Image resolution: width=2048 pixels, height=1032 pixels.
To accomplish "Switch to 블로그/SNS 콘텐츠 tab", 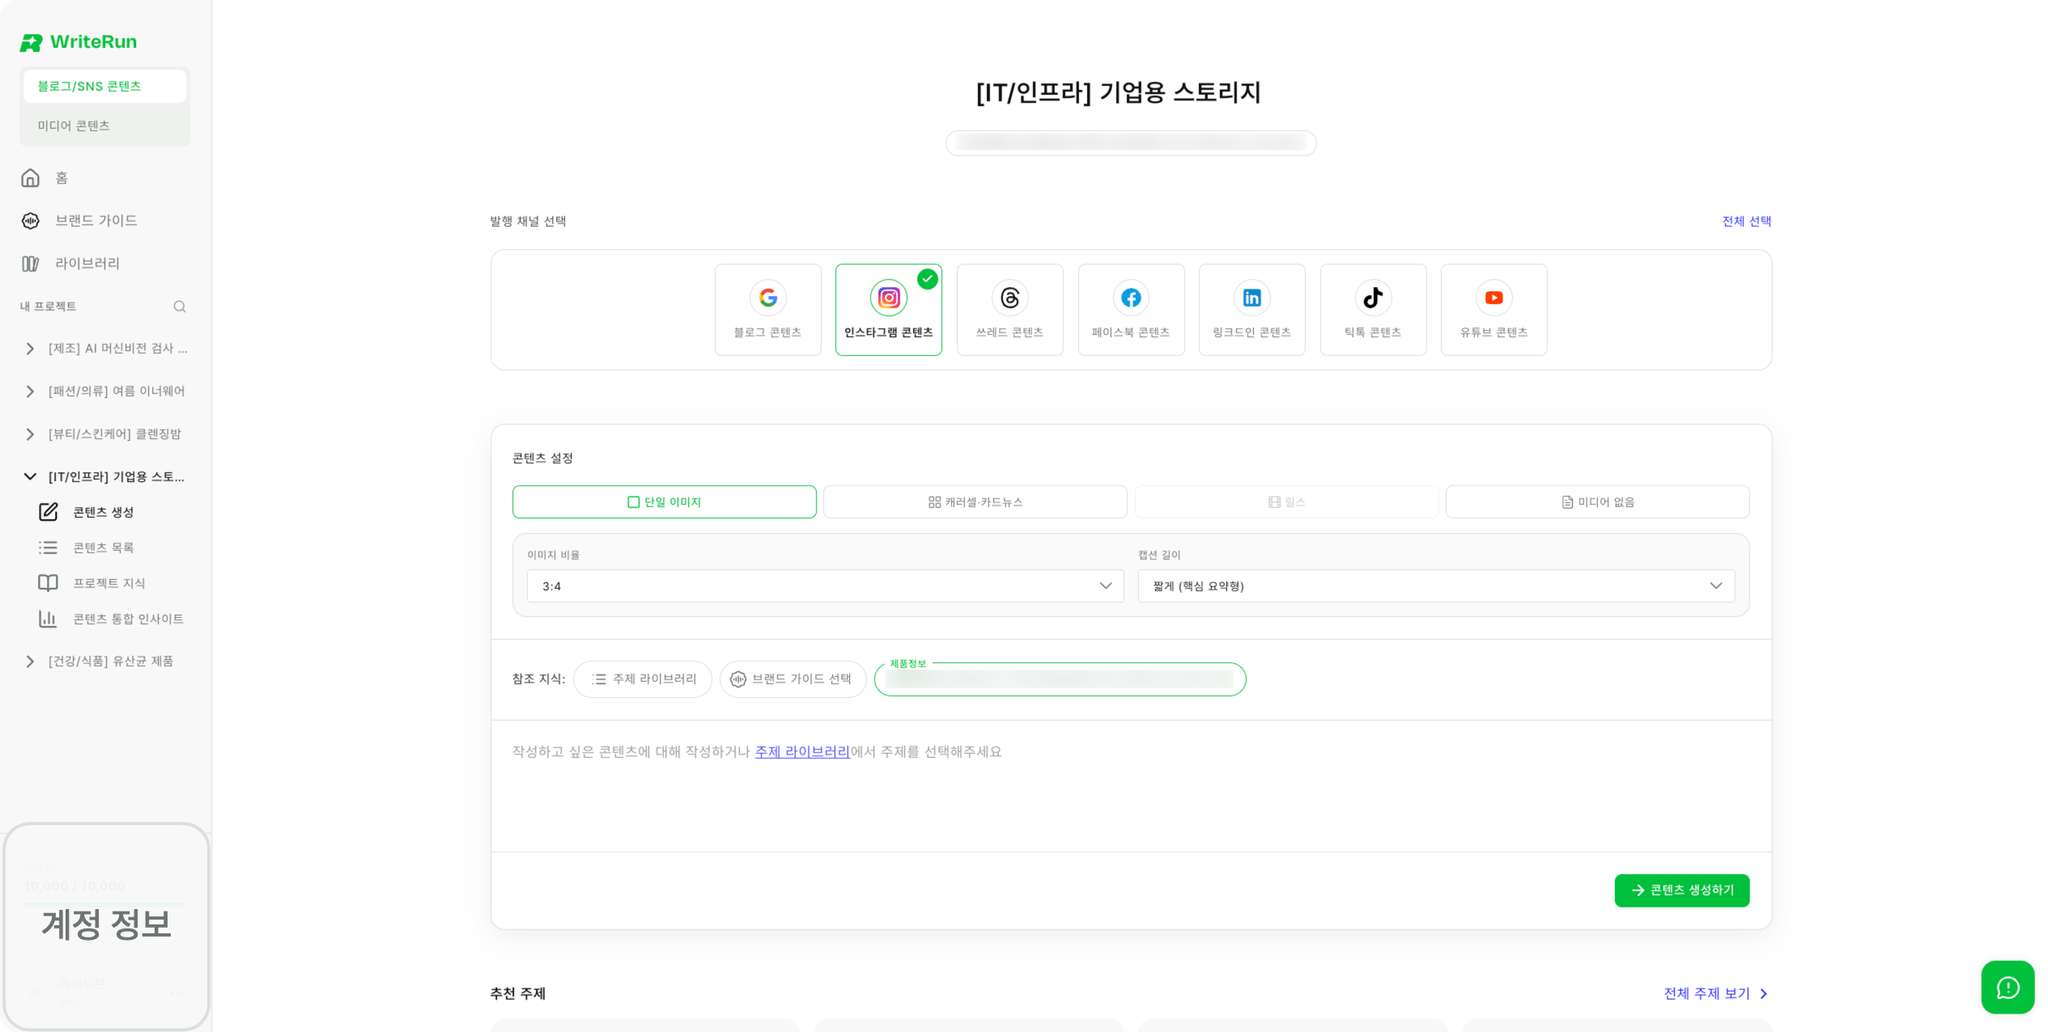I will pos(104,87).
